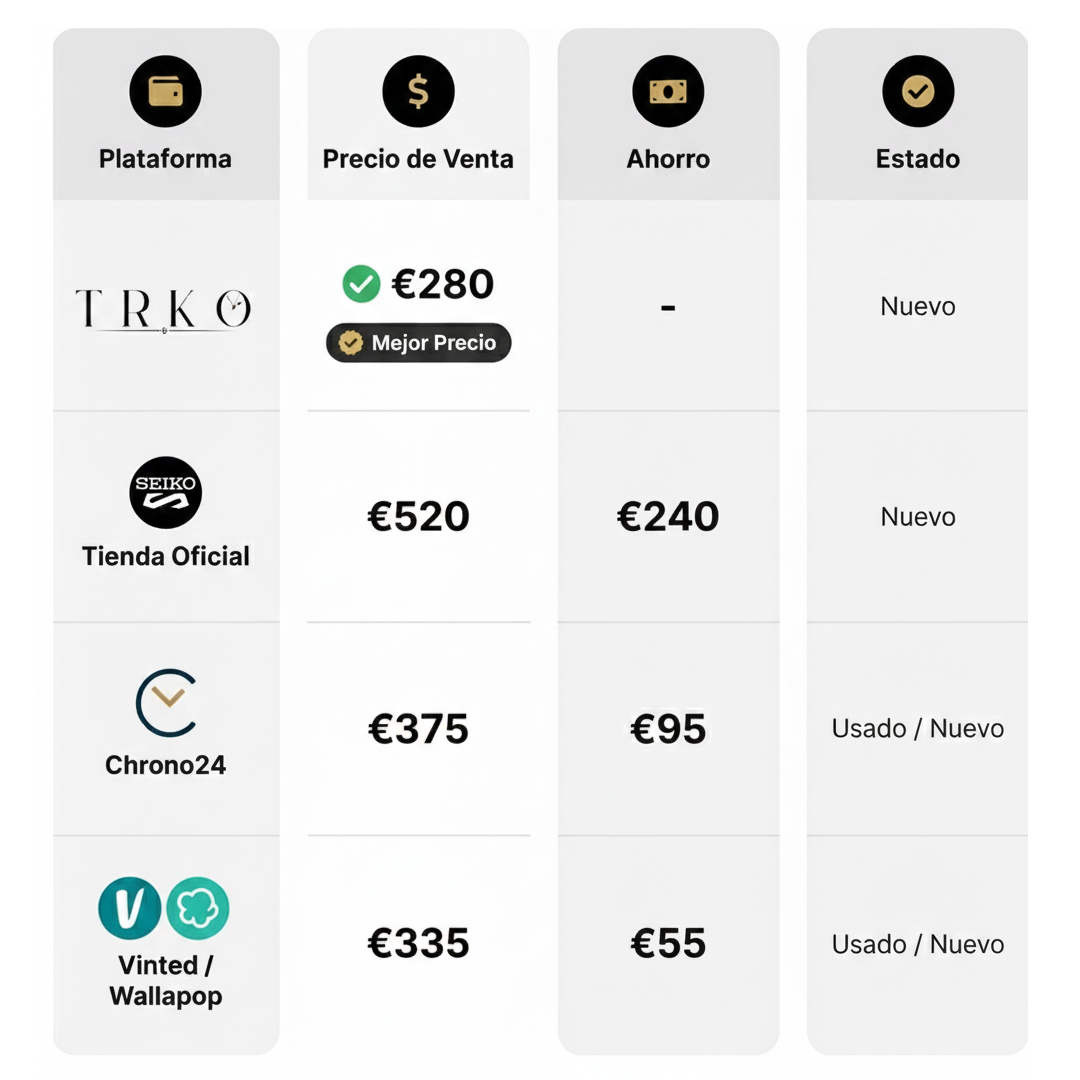Click the dollar sign icon

click(x=418, y=92)
